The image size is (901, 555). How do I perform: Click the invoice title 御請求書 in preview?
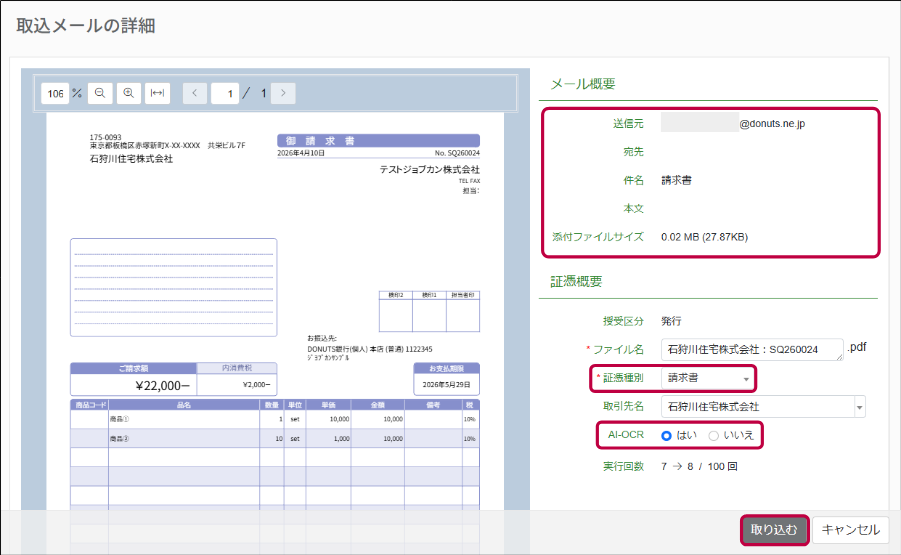pos(378,140)
